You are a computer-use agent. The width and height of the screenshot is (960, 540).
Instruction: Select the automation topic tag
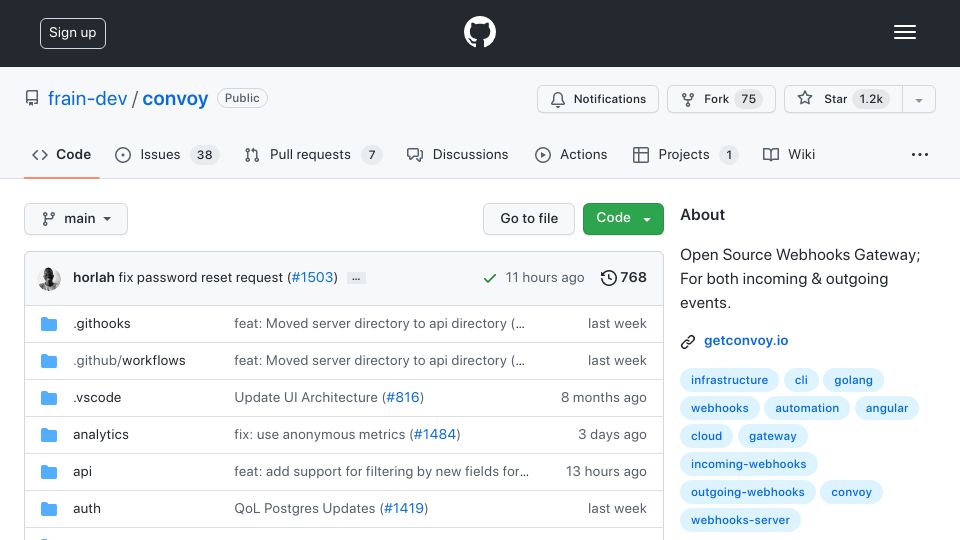tap(807, 408)
